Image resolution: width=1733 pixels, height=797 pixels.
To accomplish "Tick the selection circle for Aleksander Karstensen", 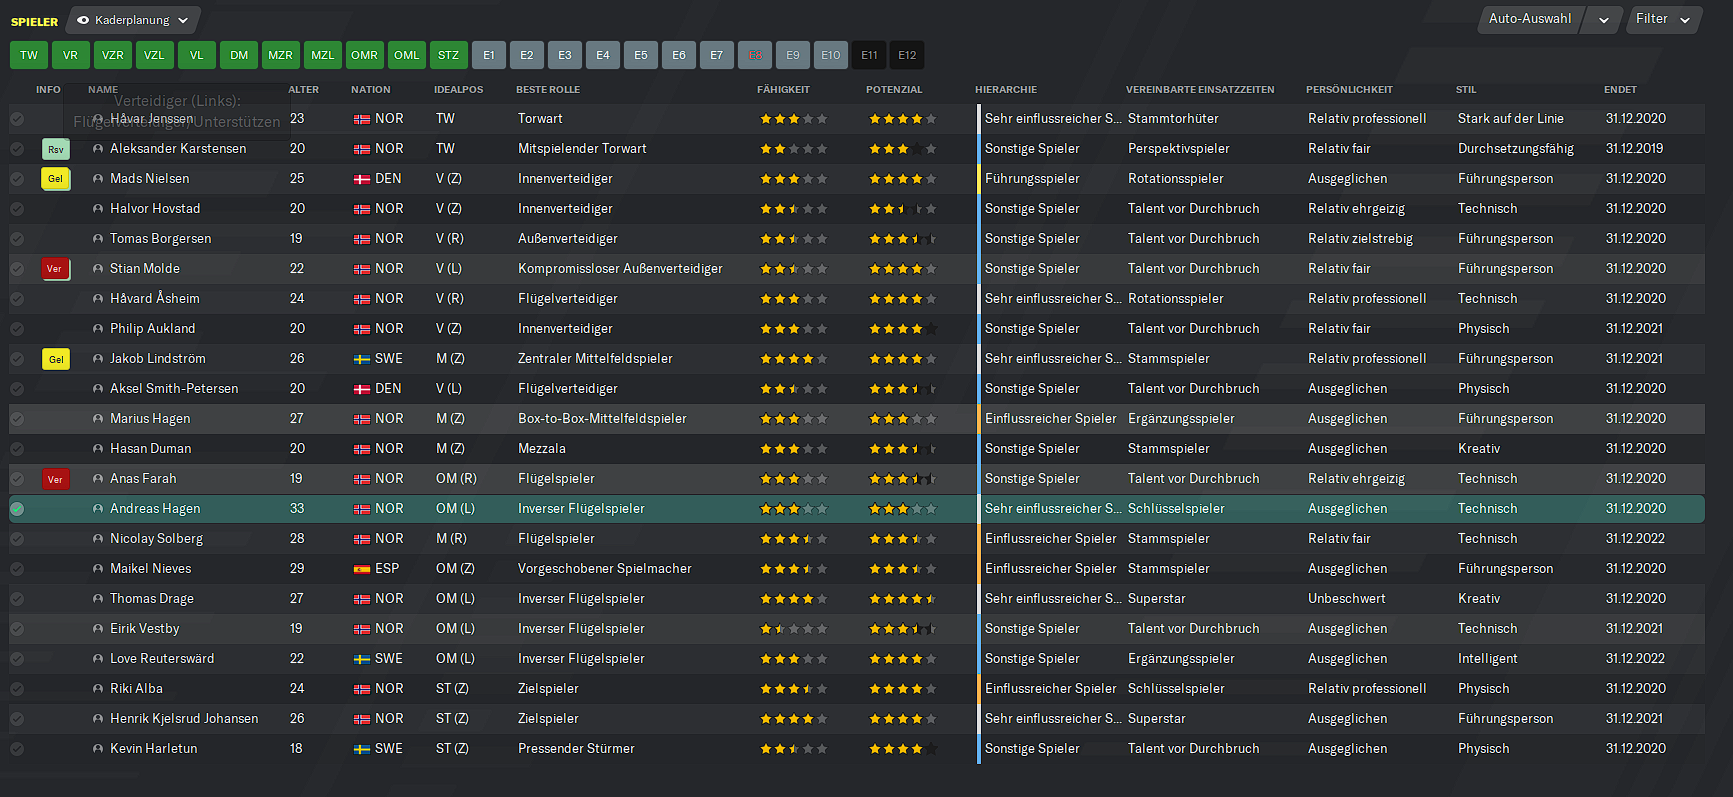I will click(x=17, y=149).
